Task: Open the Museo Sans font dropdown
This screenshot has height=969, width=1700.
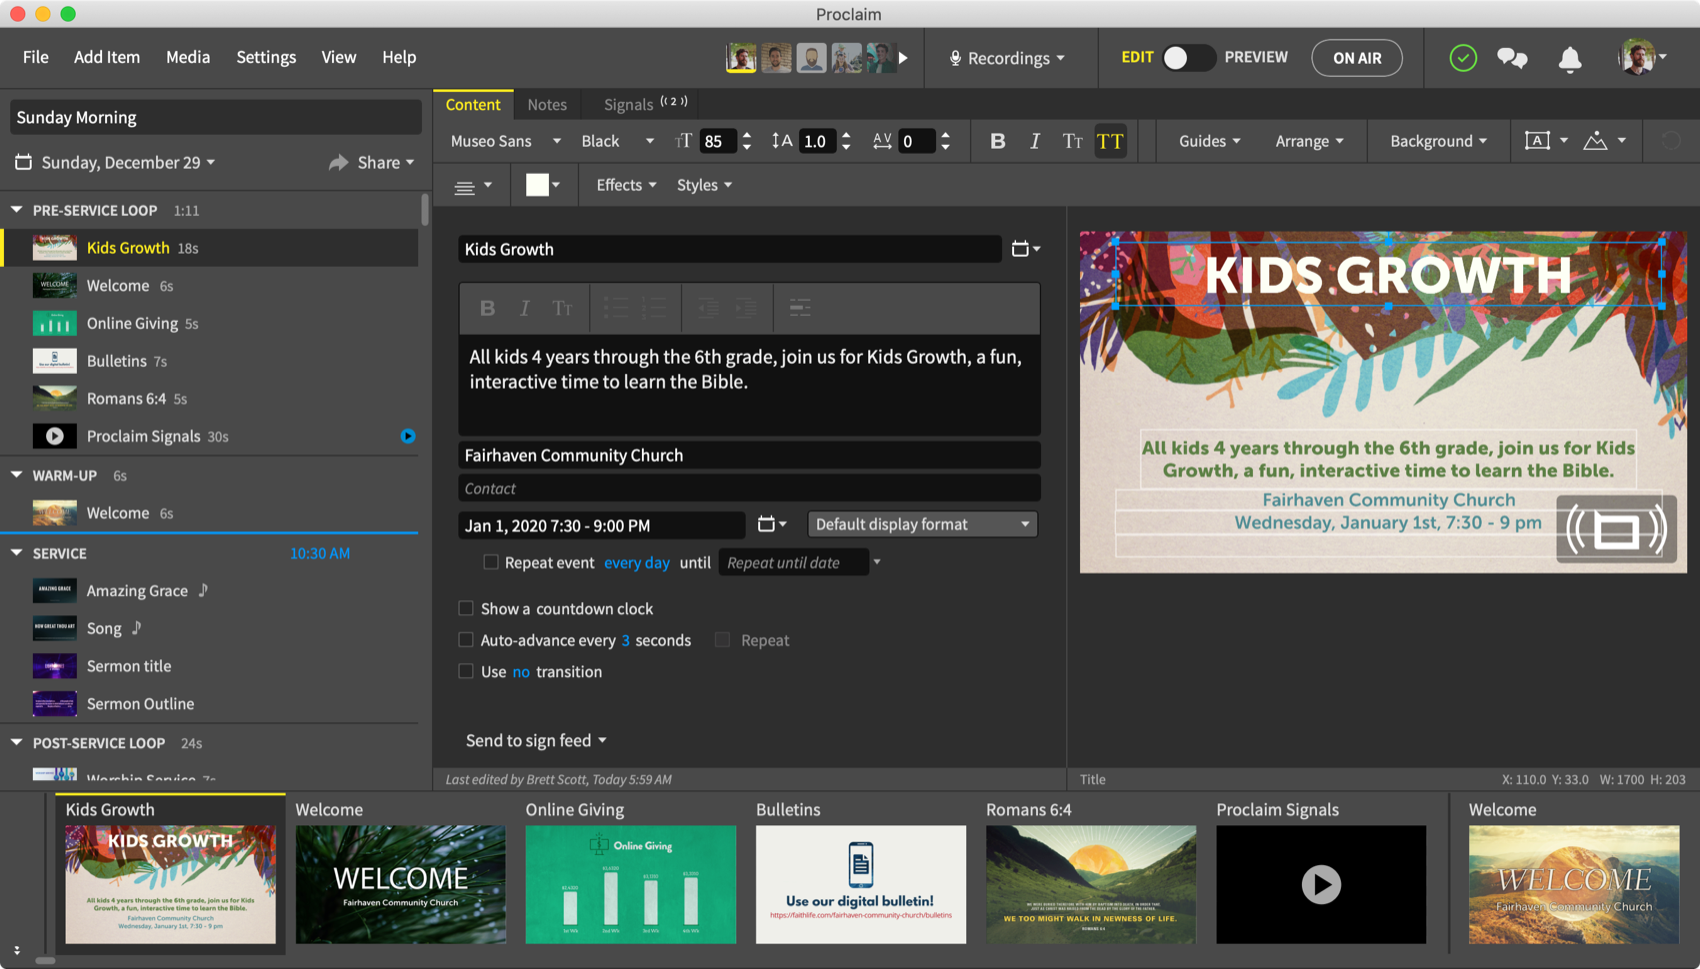Action: 505,141
